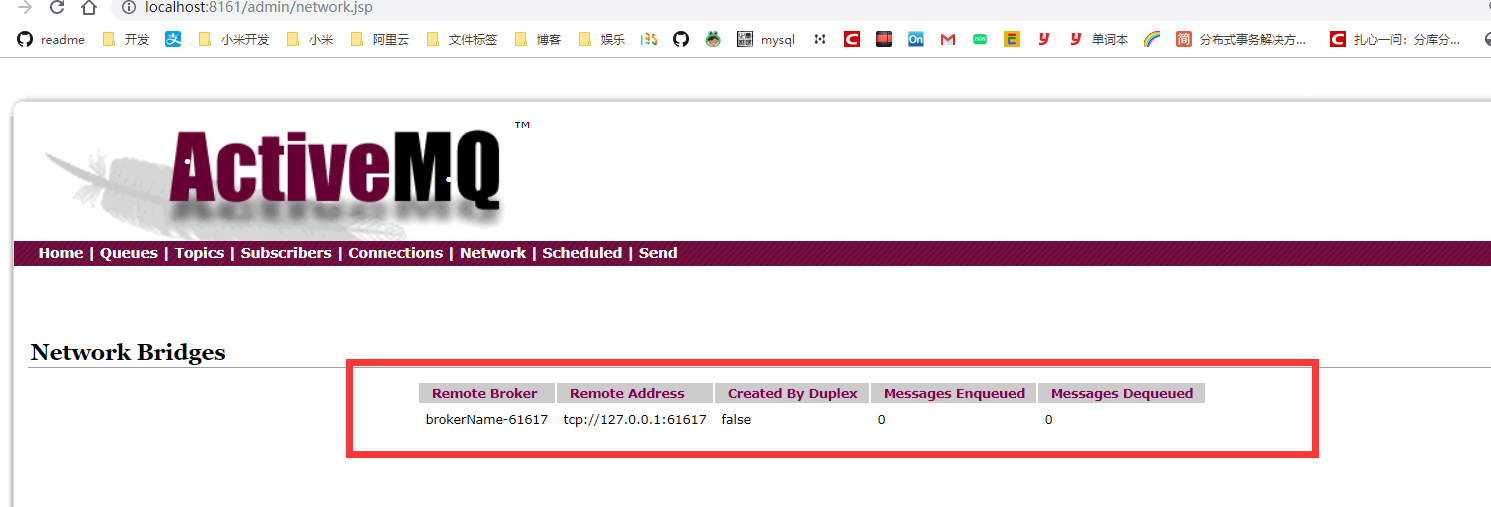
Task: Open the 分布式事务解决方 bookmark
Action: pyautogui.click(x=1241, y=40)
